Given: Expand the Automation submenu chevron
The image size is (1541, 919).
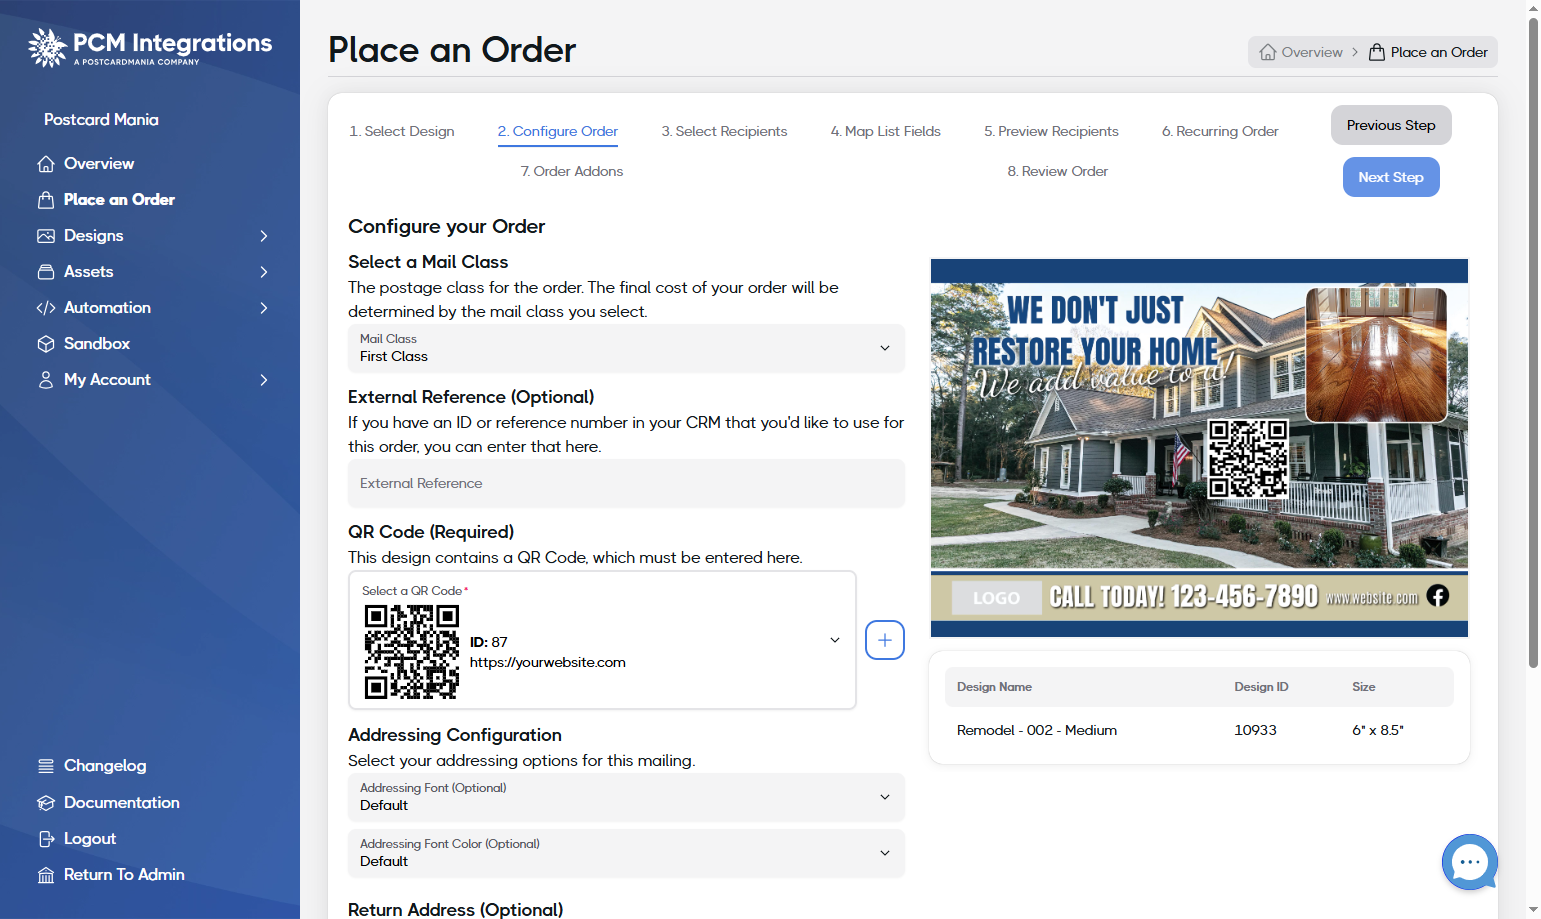Looking at the screenshot, I should [264, 308].
